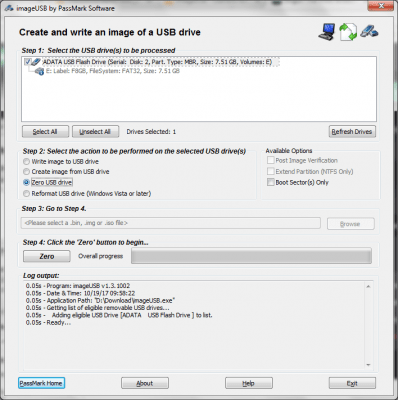Start zeroing with the Zero button
Image resolution: width=398 pixels, height=400 pixels.
point(47,256)
